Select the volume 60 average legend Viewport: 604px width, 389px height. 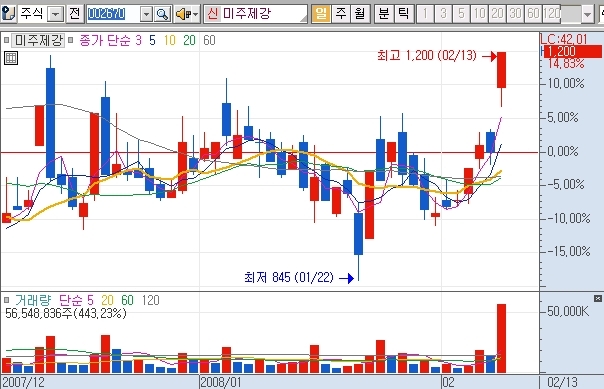[128, 300]
